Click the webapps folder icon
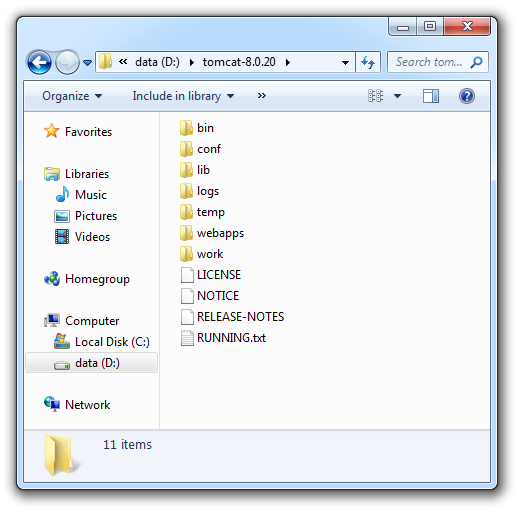 [186, 233]
